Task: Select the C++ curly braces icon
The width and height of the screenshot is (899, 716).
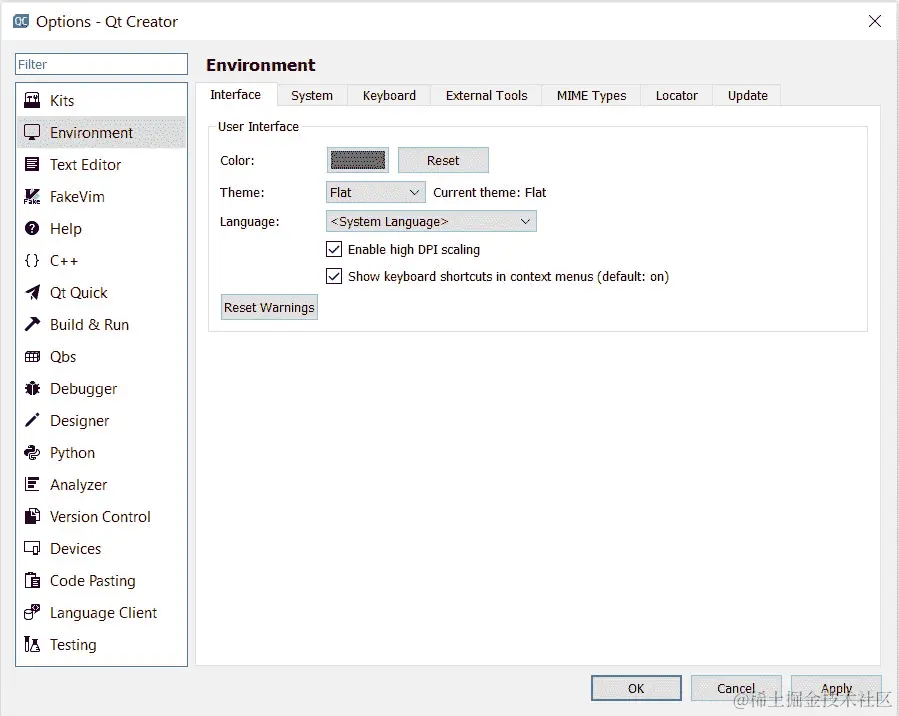Action: (32, 260)
